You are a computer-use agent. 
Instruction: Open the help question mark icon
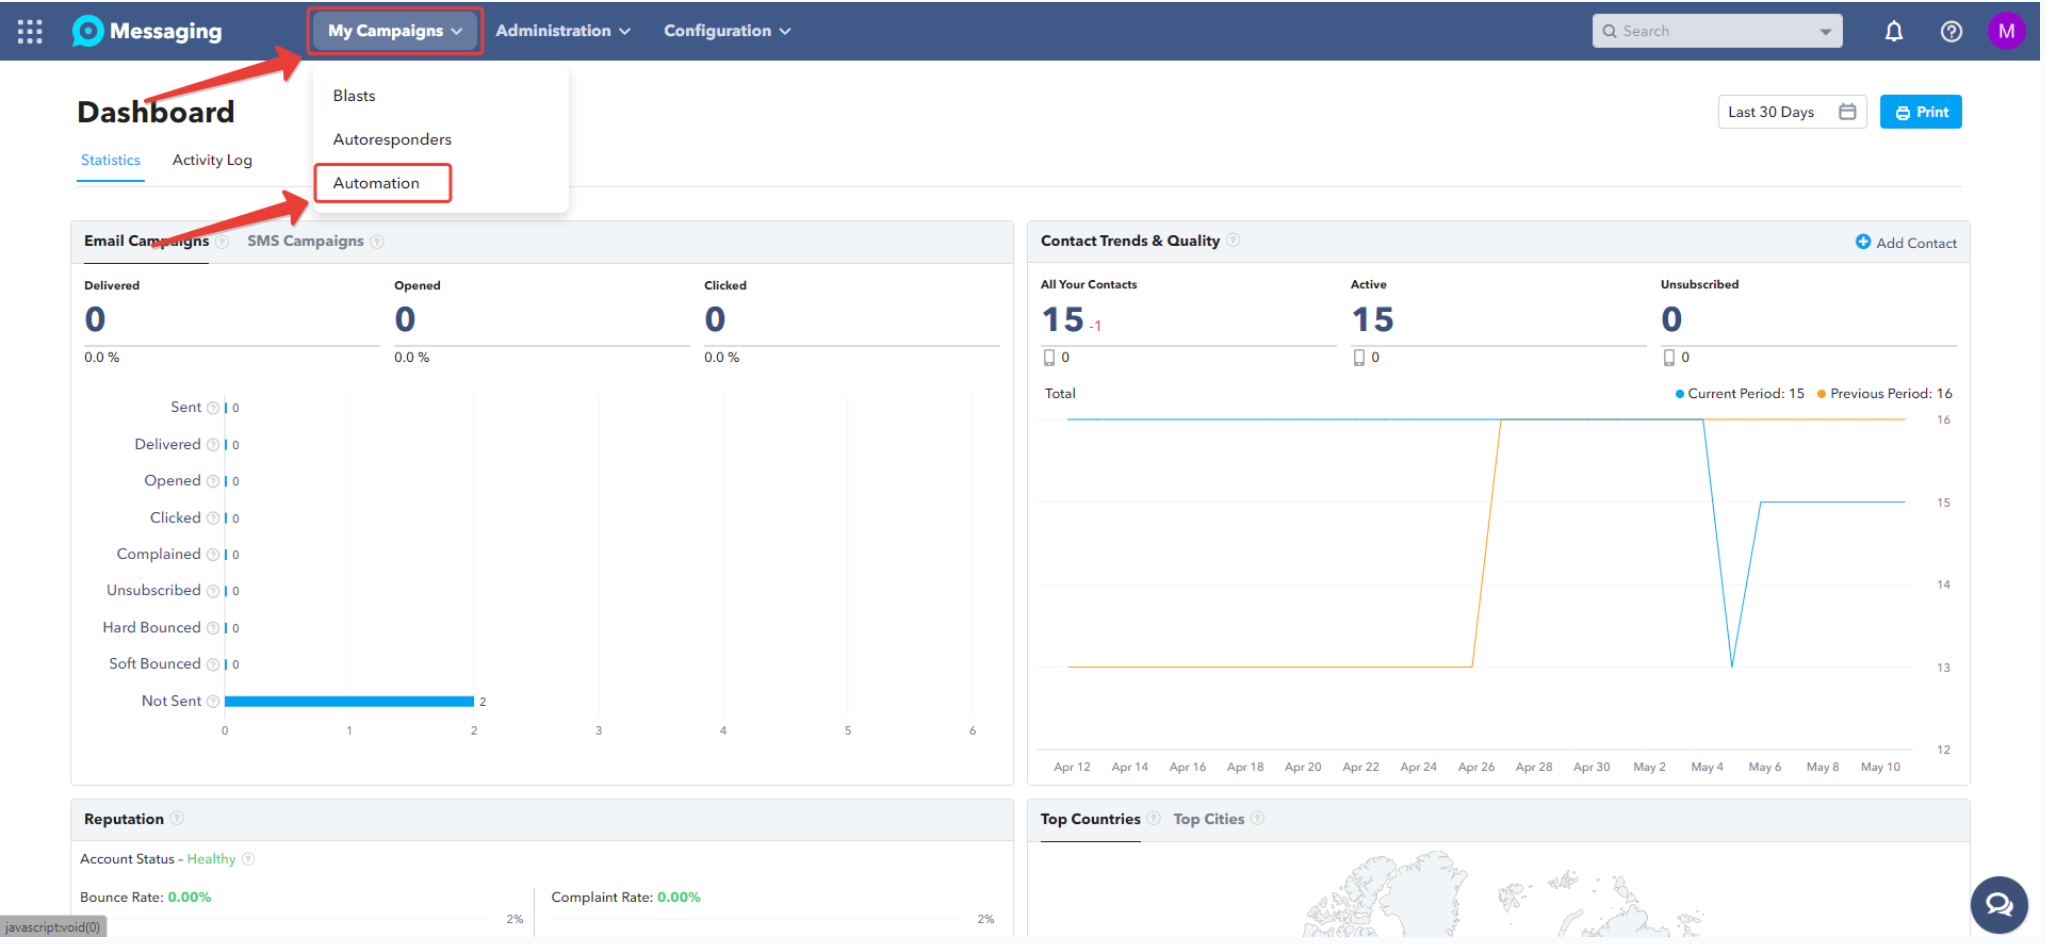point(1951,31)
